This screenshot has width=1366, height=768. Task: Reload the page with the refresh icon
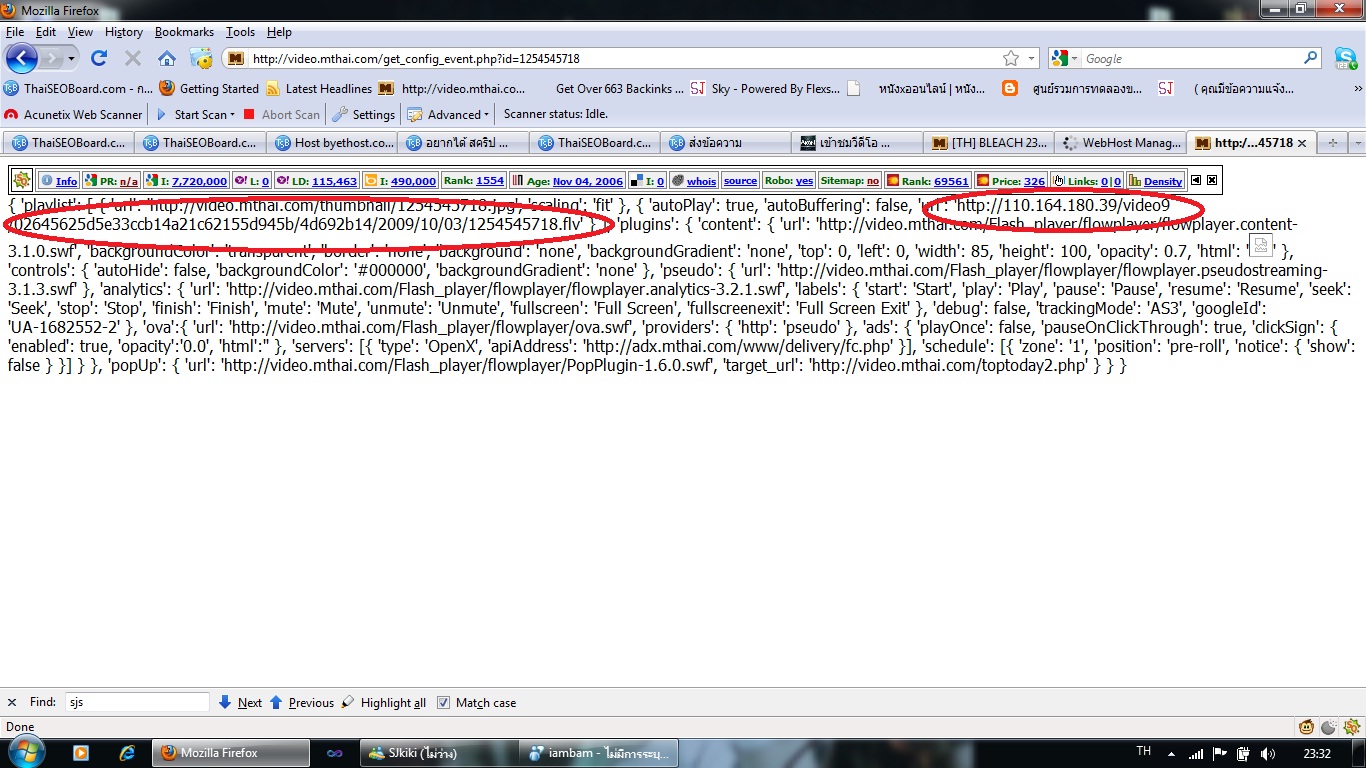pyautogui.click(x=99, y=58)
